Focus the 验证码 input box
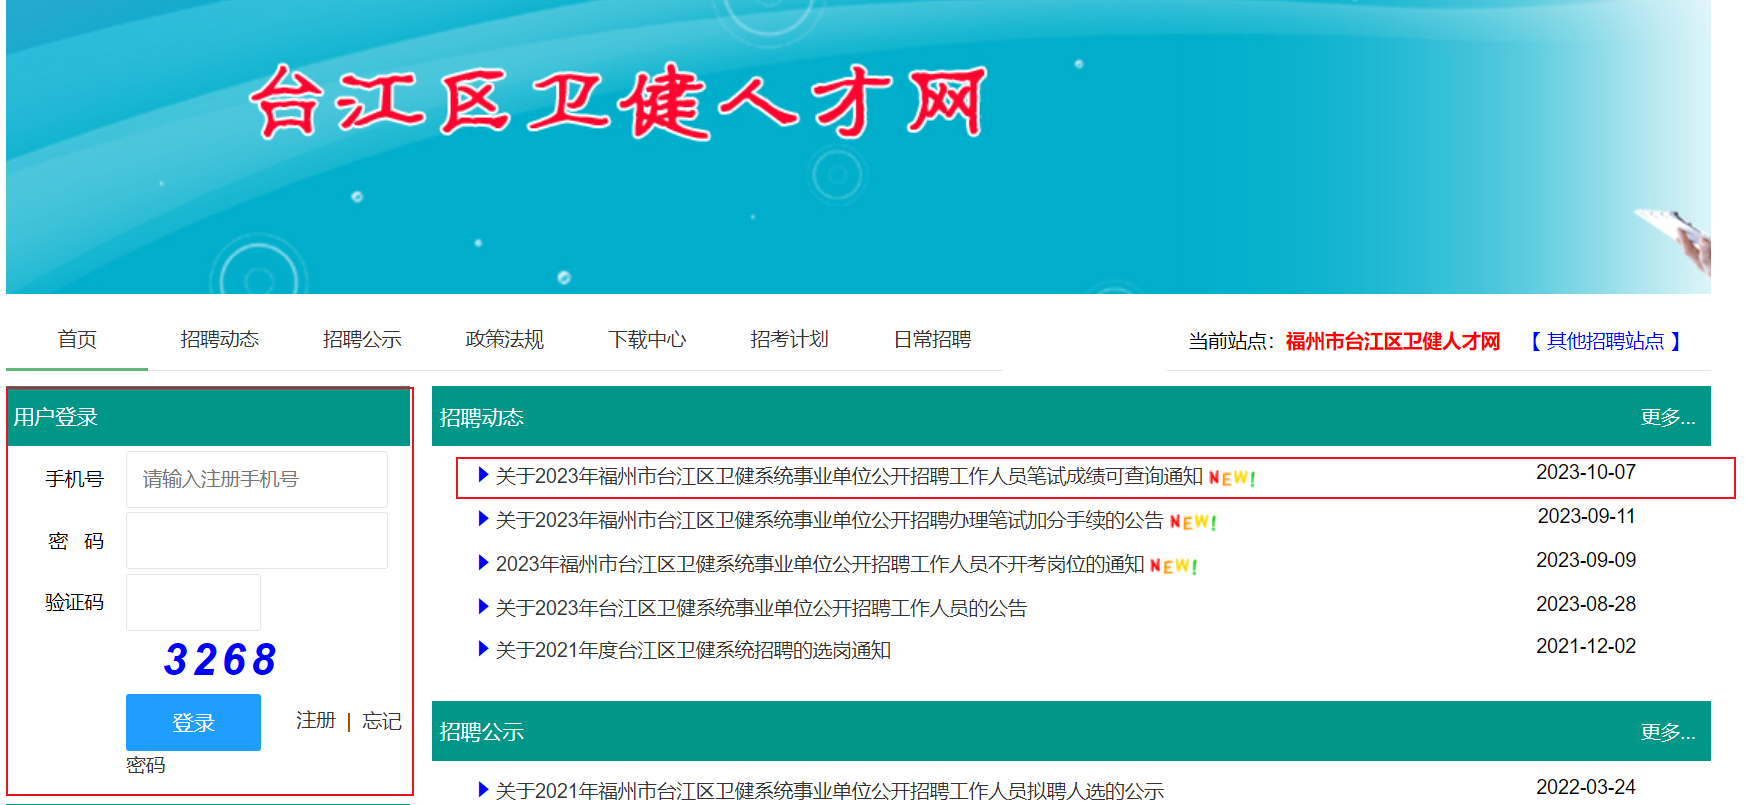Screen dimensions: 1746x805 (x=193, y=602)
